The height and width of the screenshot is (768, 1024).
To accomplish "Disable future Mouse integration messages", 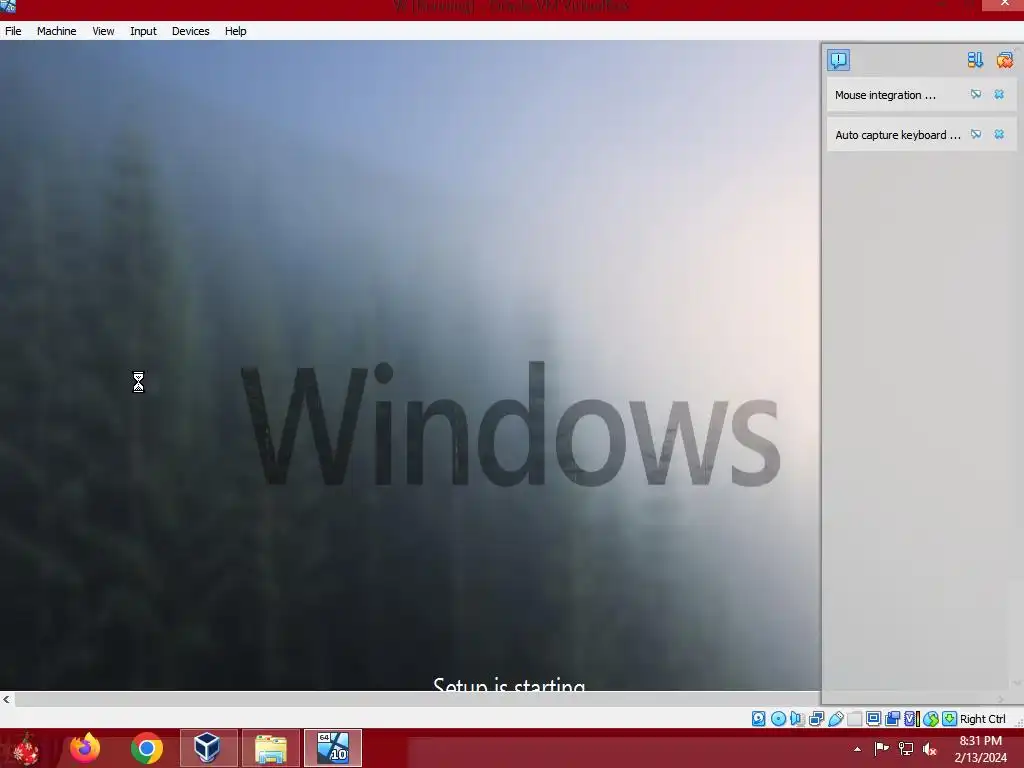I will click(976, 95).
